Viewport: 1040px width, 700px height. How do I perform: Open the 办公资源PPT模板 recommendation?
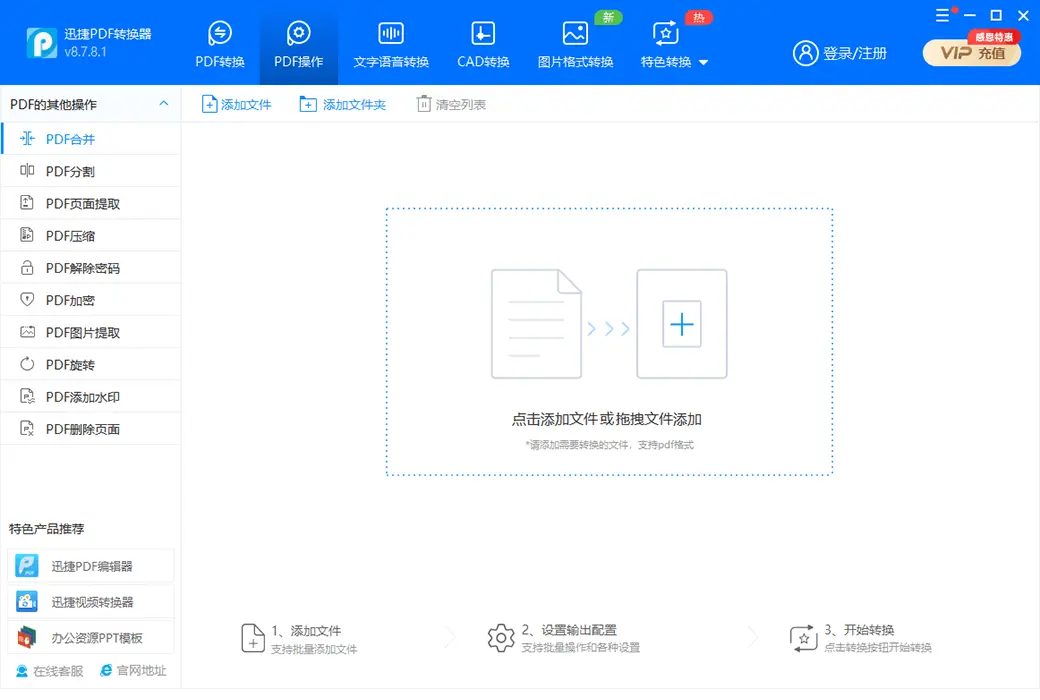pos(91,638)
